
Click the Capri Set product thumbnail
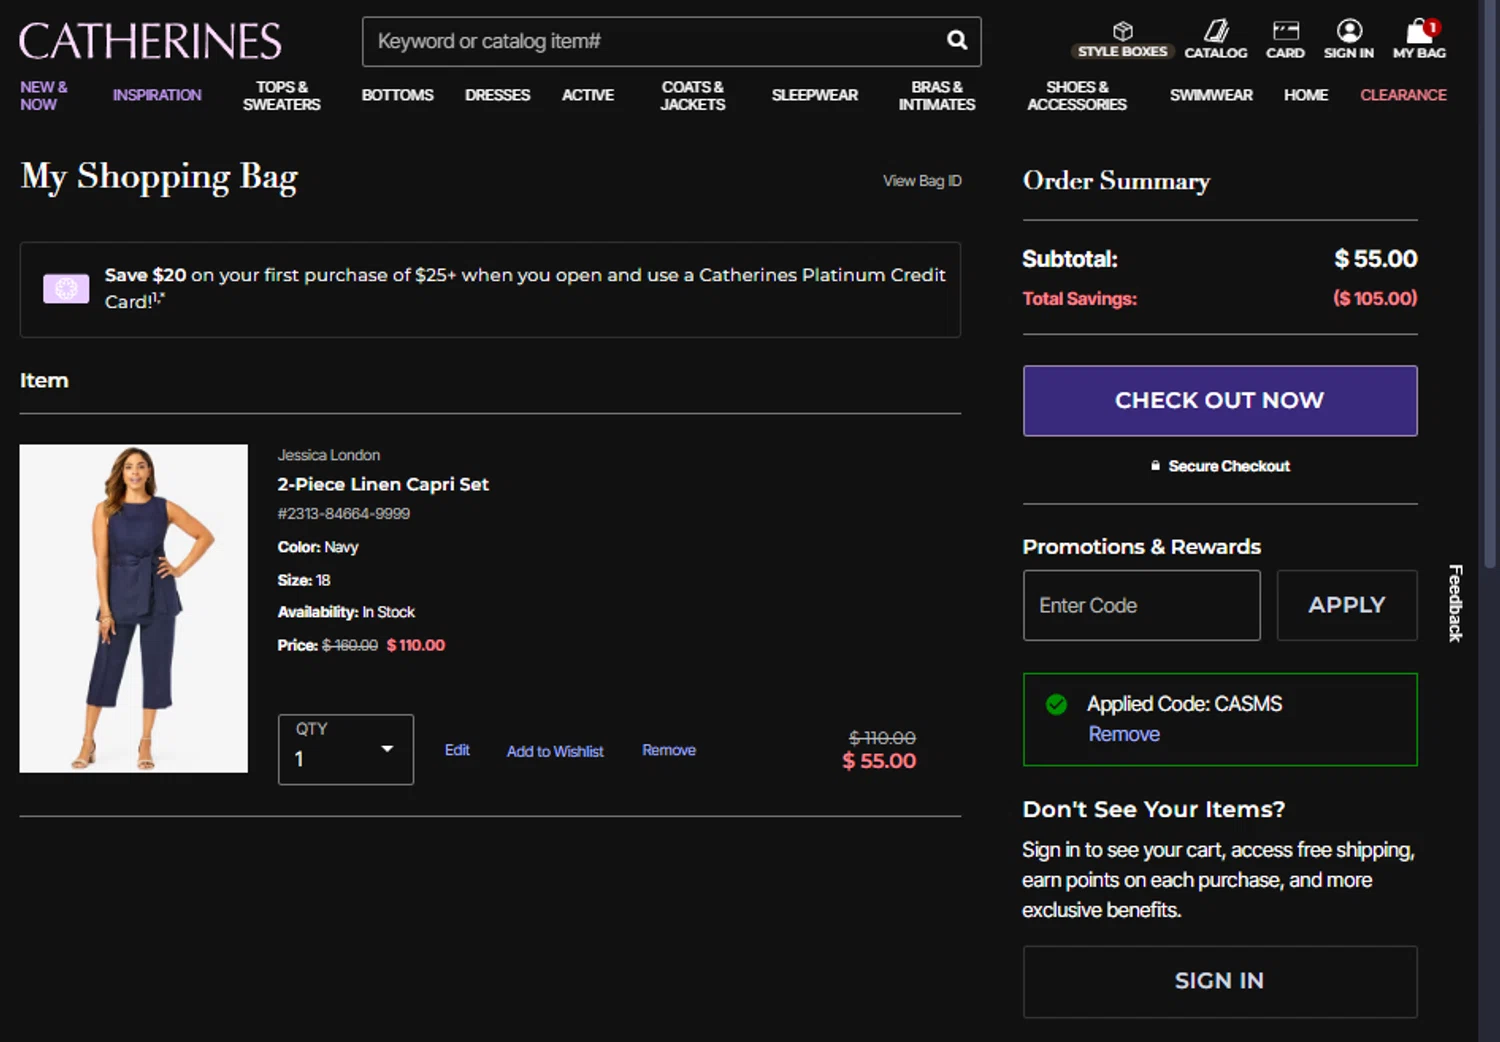click(x=134, y=608)
